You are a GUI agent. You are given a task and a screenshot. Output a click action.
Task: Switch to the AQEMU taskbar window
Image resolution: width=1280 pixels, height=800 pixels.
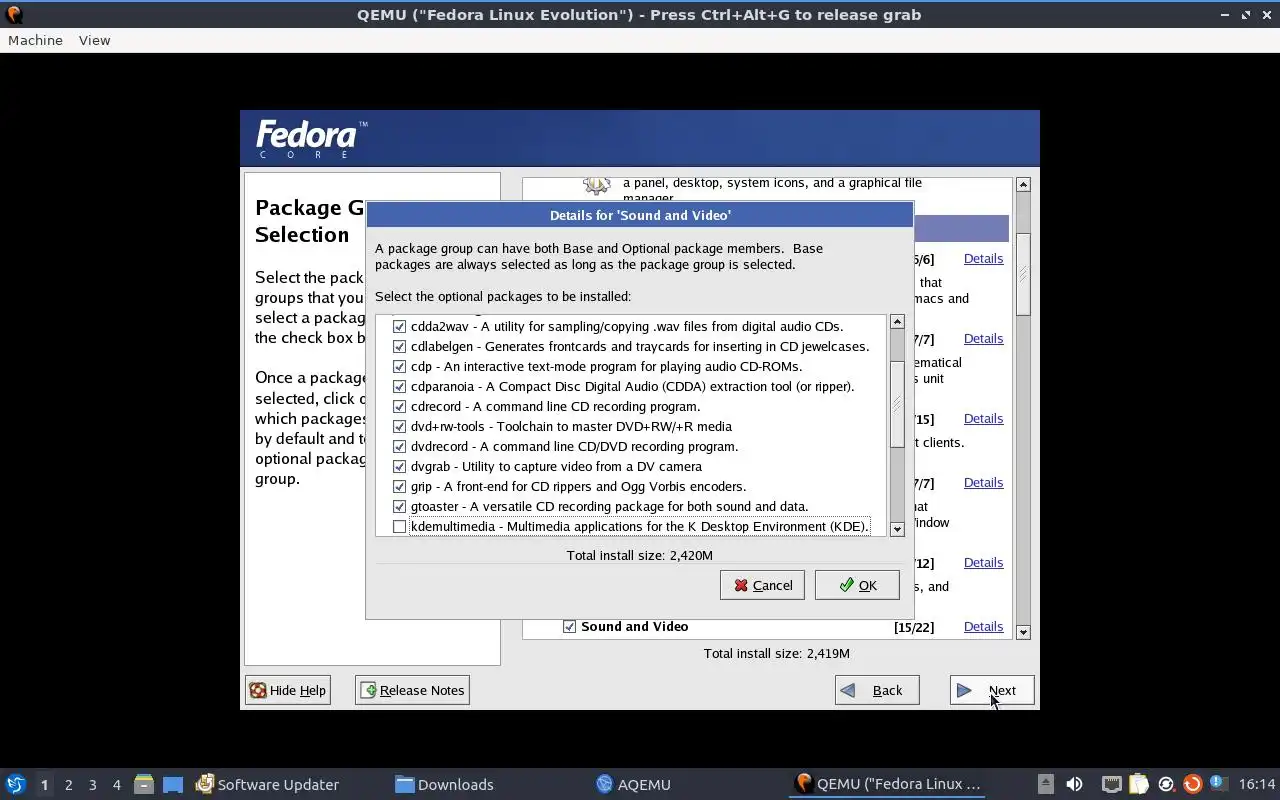pyautogui.click(x=634, y=784)
